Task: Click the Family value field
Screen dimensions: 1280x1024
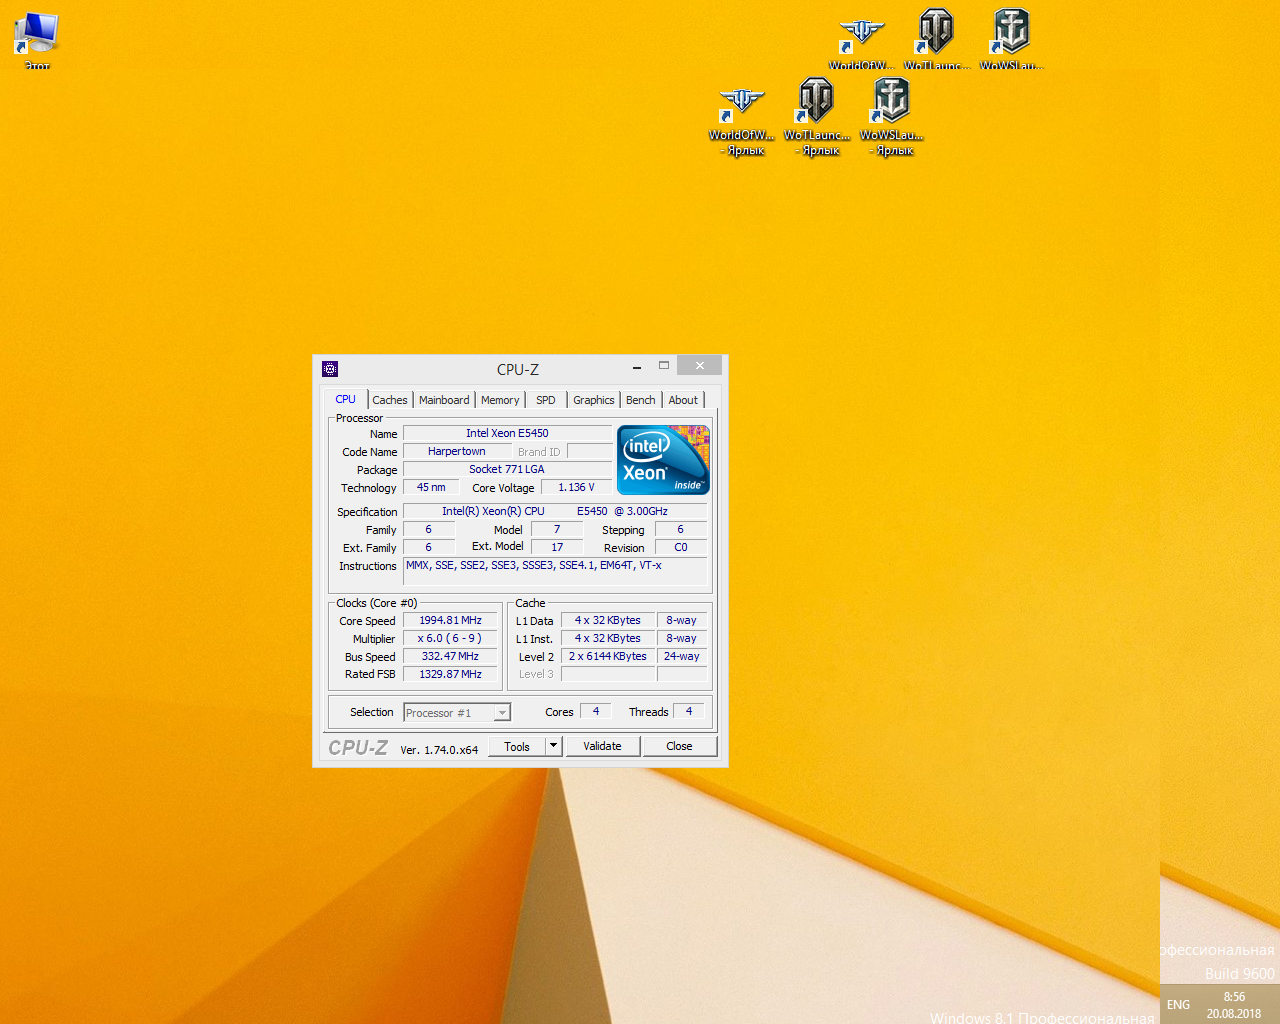Action: coord(429,529)
